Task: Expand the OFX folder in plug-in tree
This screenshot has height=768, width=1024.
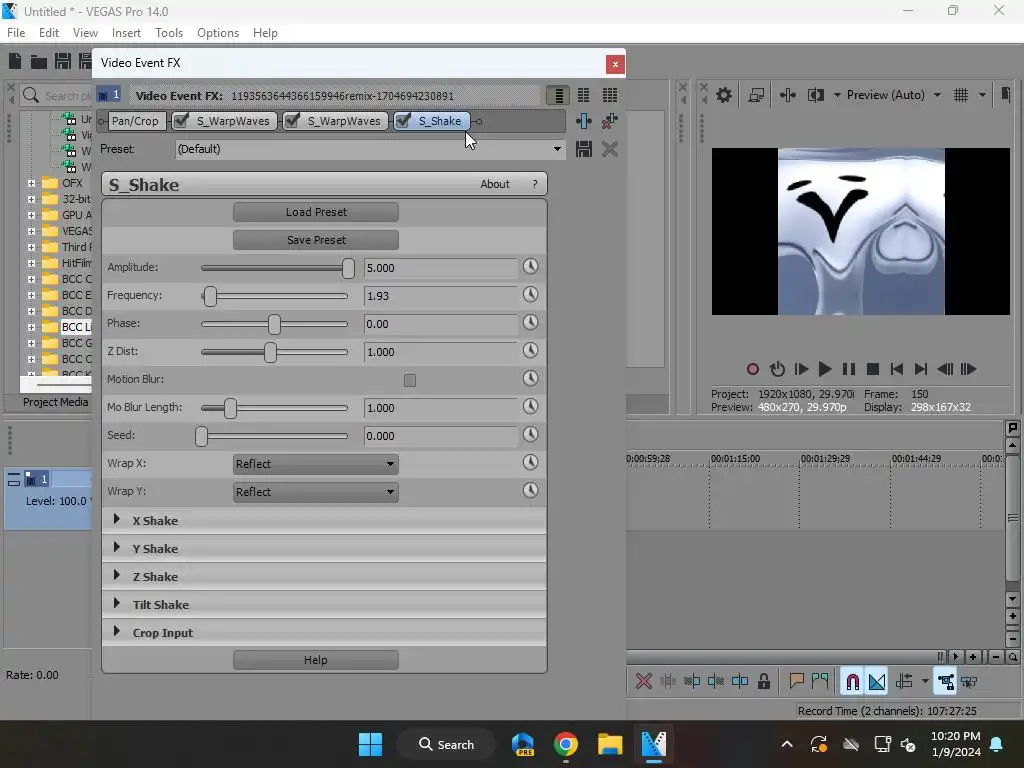Action: point(31,184)
